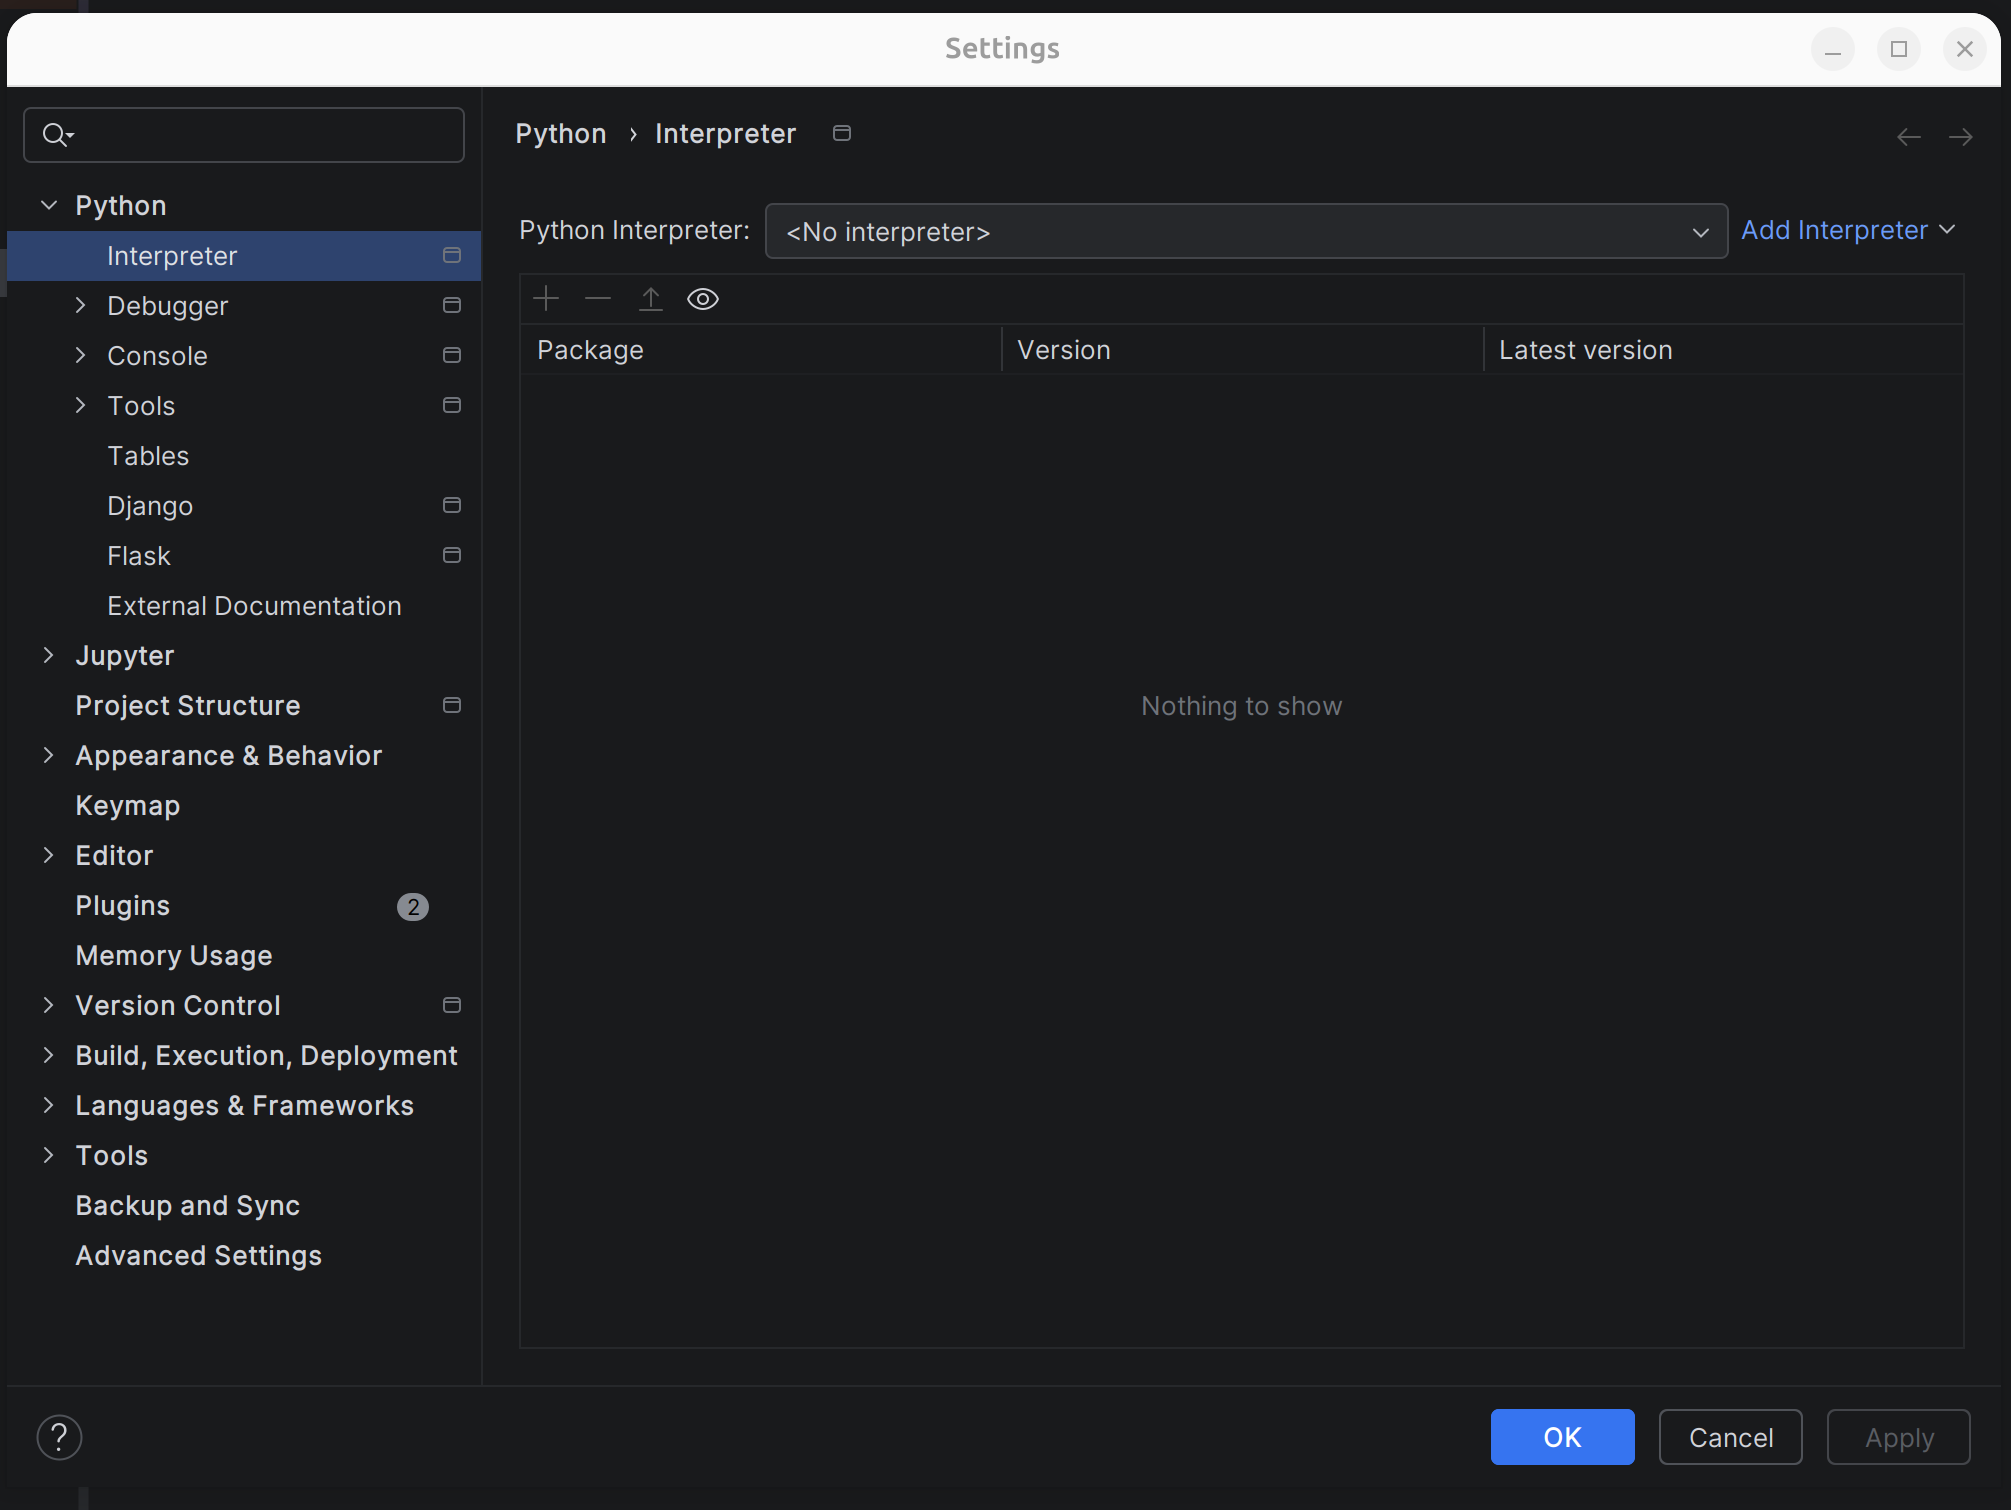Close the Settings dialog
Image resolution: width=2011 pixels, height=1510 pixels.
click(1965, 49)
